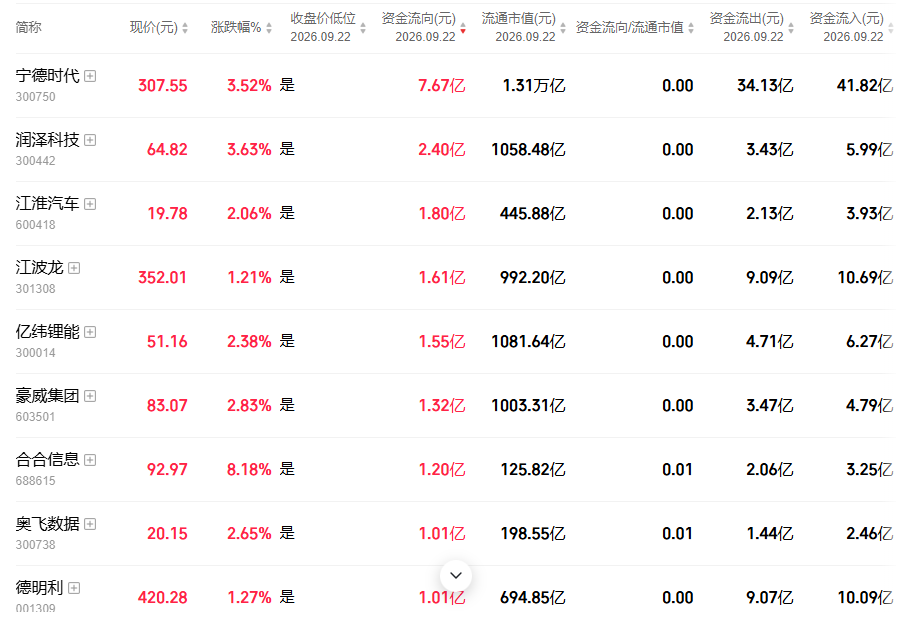Click the plus icon next to 合合信息
This screenshot has height=619, width=909.
pos(90,460)
